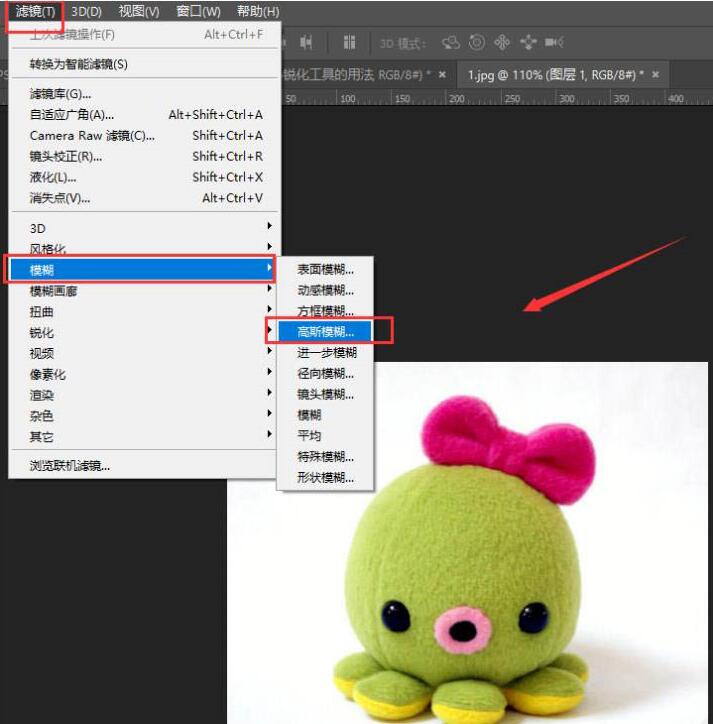Select 消失点(V)... filter
The height and width of the screenshot is (724, 713).
(x=144, y=198)
